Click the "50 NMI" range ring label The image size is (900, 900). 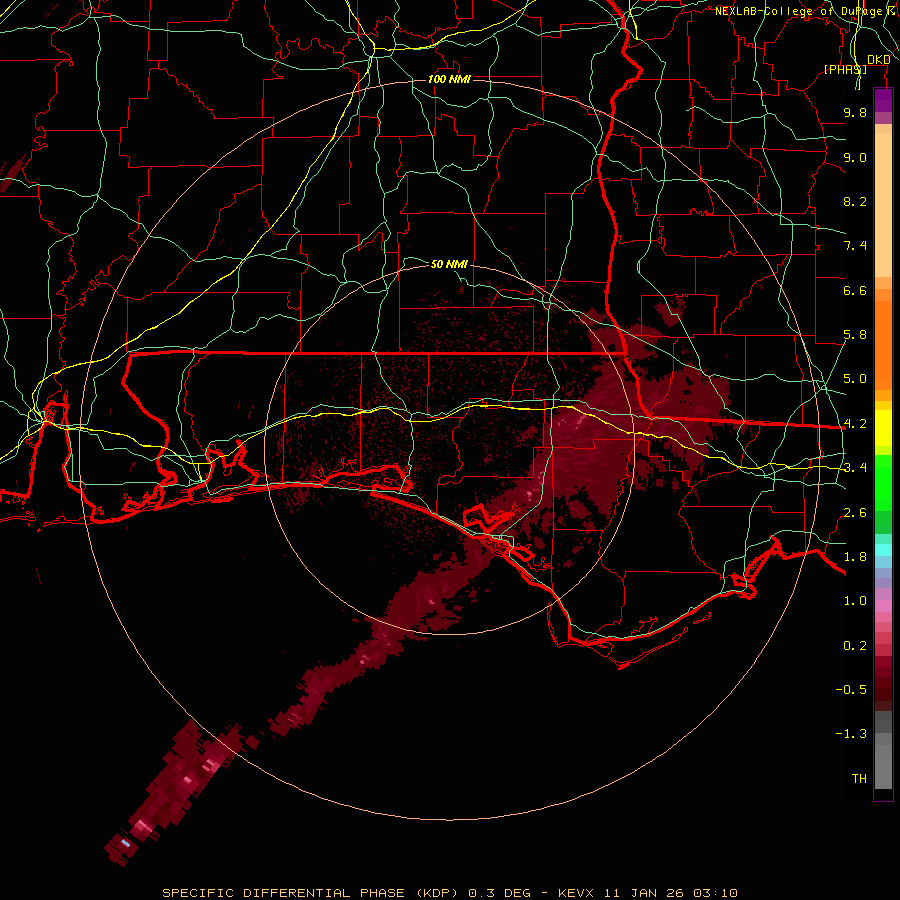pyautogui.click(x=449, y=264)
